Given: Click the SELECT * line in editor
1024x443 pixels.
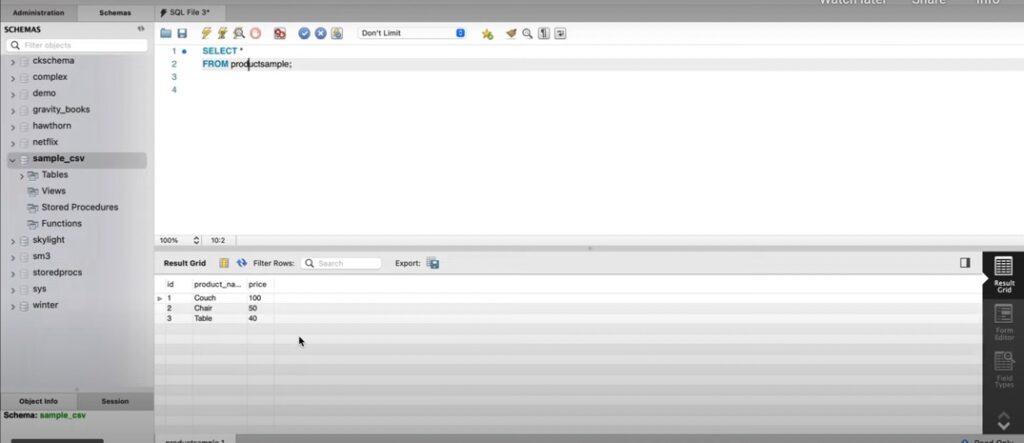Looking at the screenshot, I should click(223, 51).
